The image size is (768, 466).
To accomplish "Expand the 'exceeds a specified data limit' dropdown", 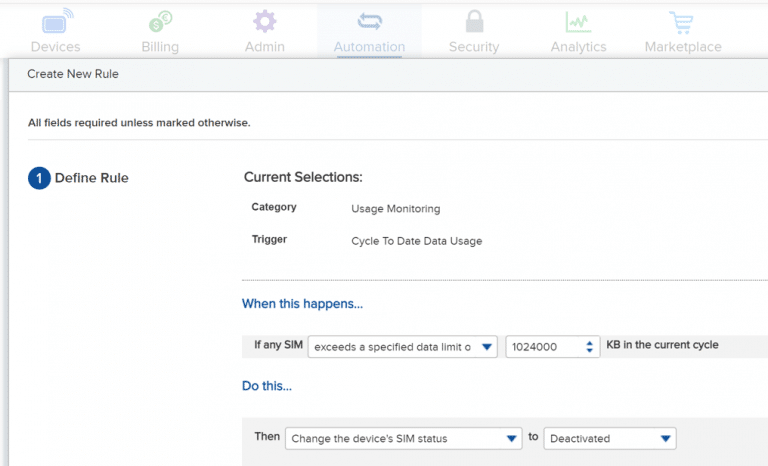I will point(403,347).
